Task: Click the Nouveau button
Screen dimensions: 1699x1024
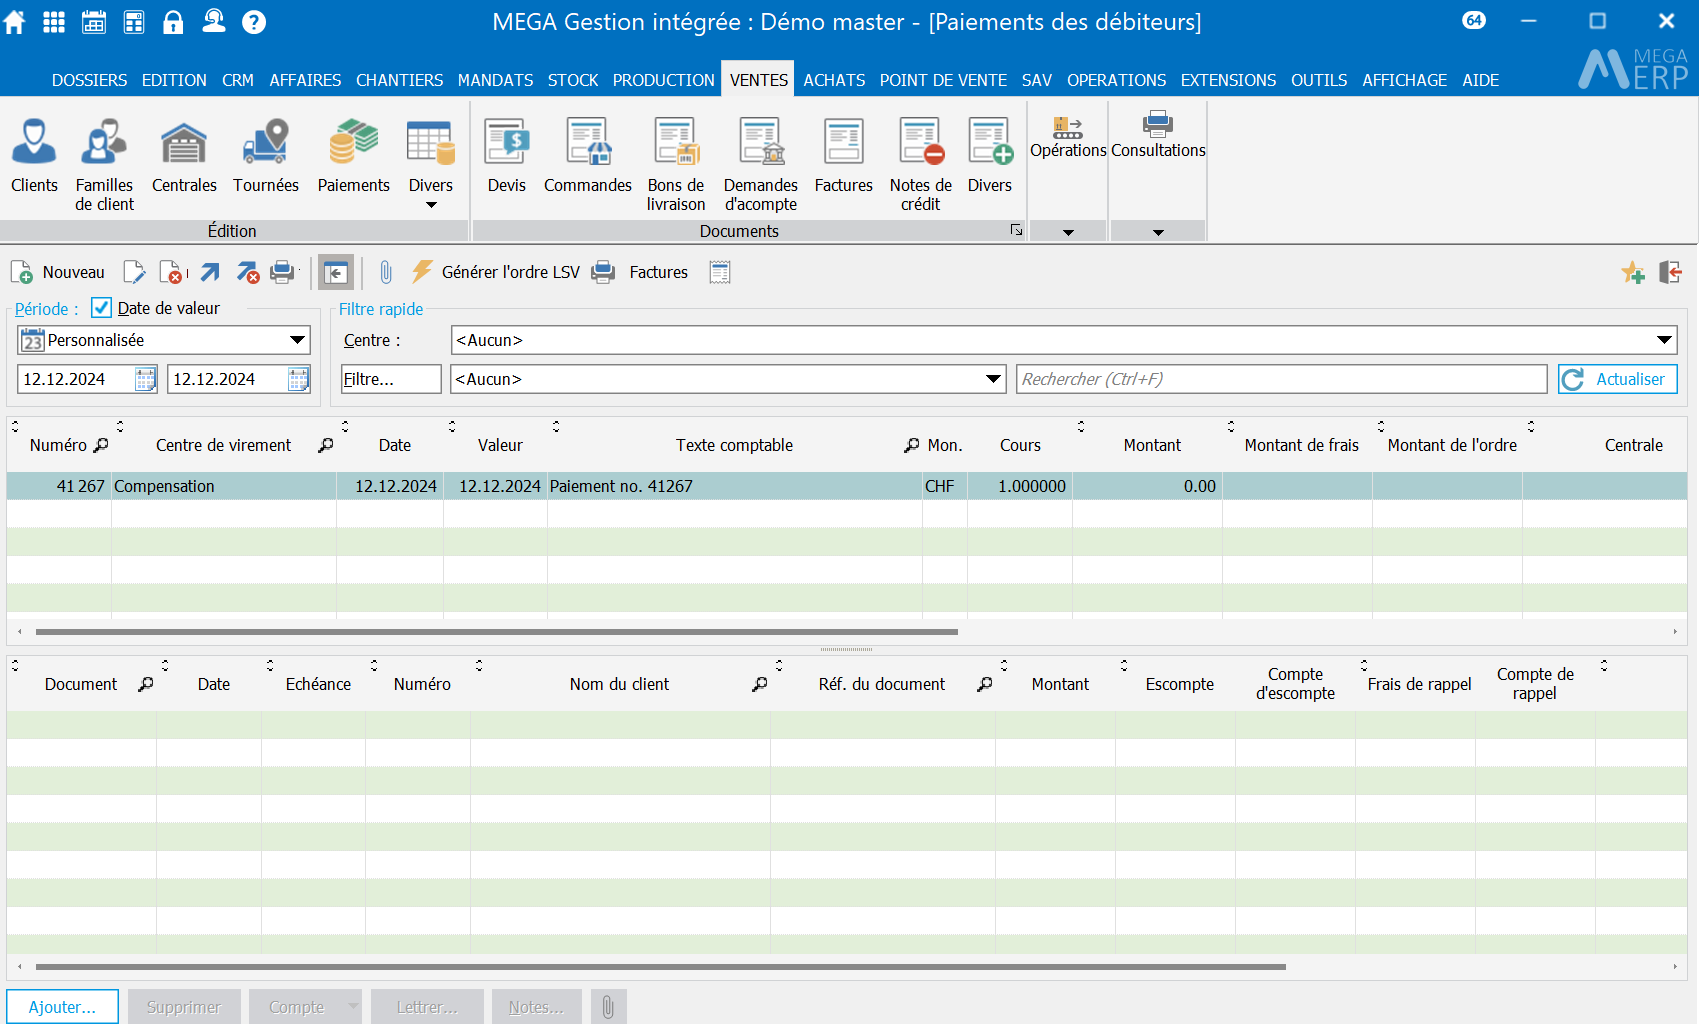Action: click(58, 272)
